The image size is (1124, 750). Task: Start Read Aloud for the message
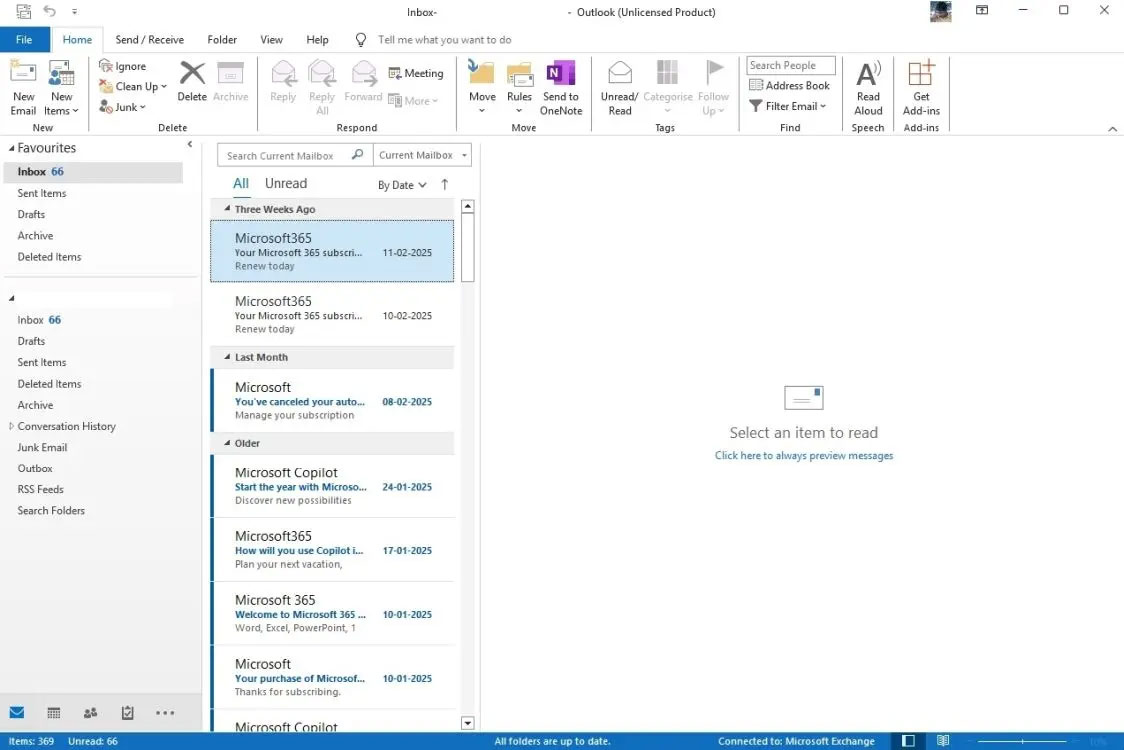click(x=867, y=85)
